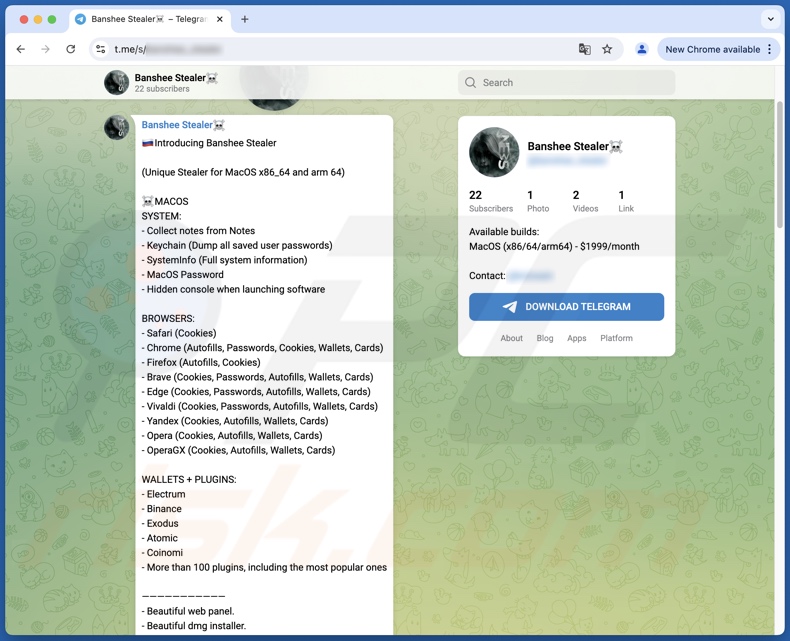This screenshot has width=790, height=641.
Task: Click '22 subscribers' in the header
Action: (162, 89)
